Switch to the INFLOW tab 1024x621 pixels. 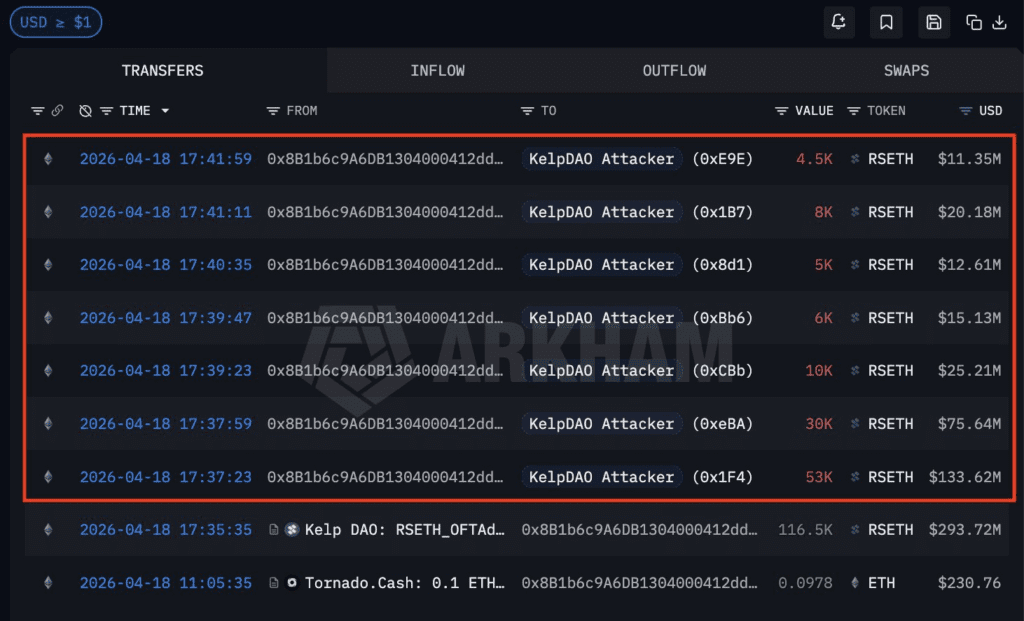(x=437, y=71)
